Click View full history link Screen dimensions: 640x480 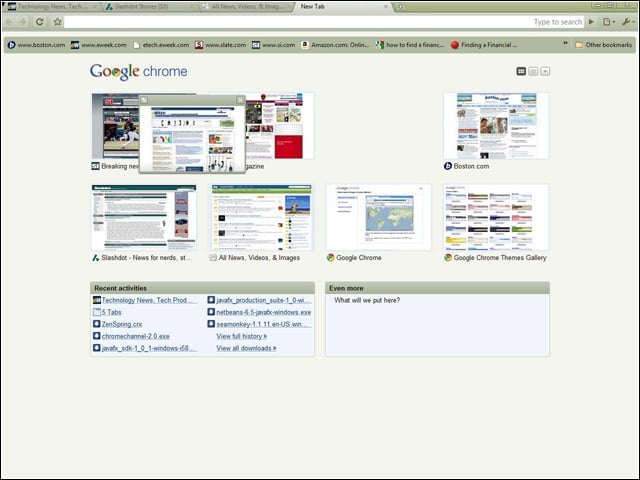[x=242, y=336]
